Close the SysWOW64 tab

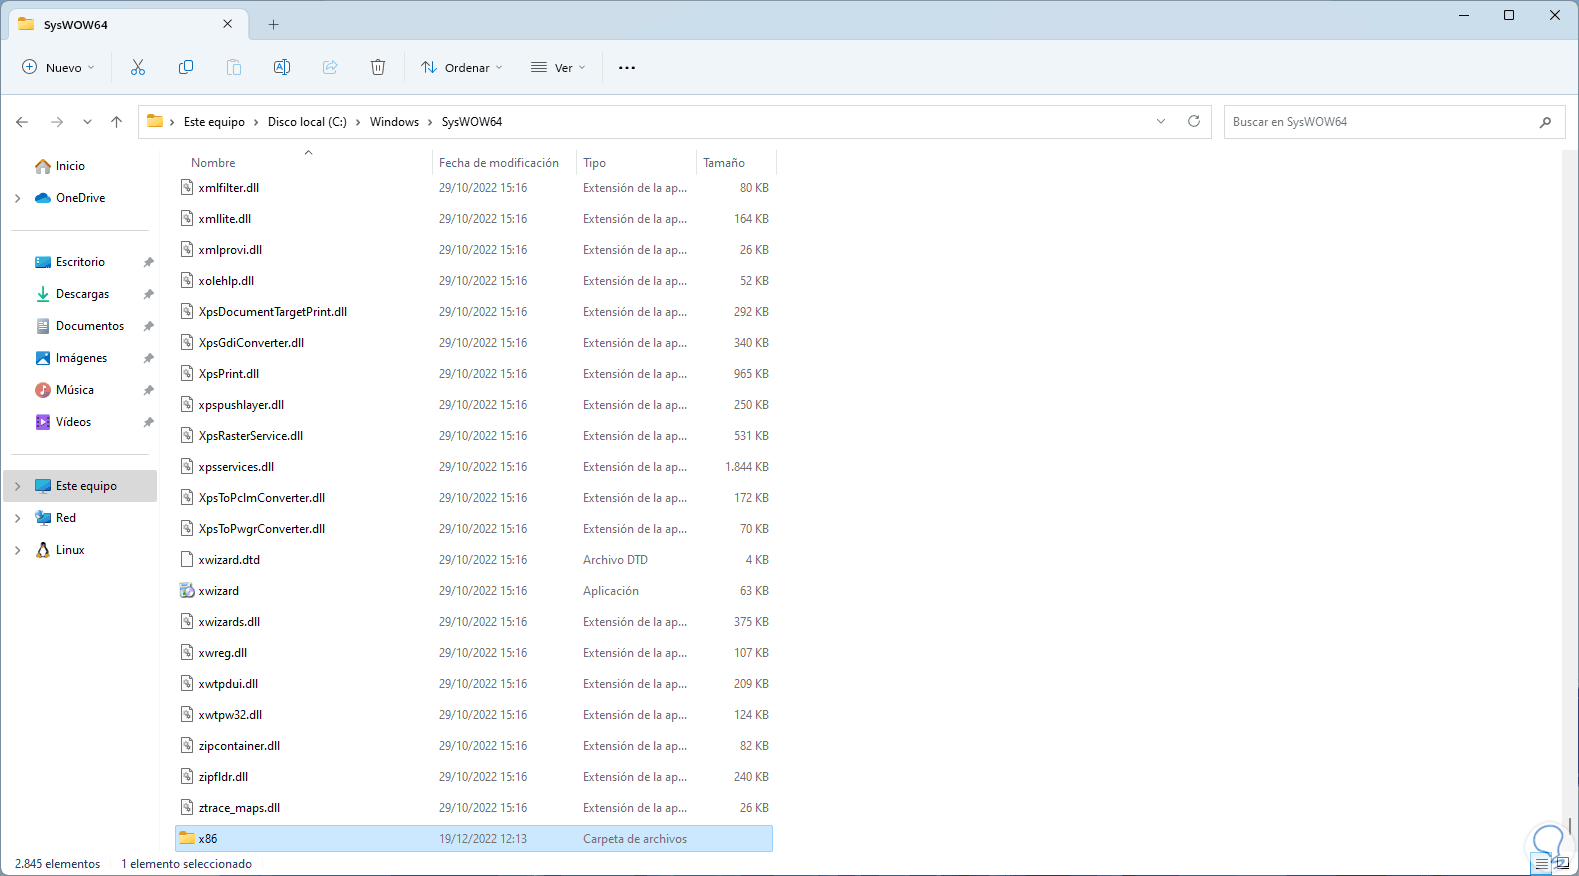click(228, 24)
